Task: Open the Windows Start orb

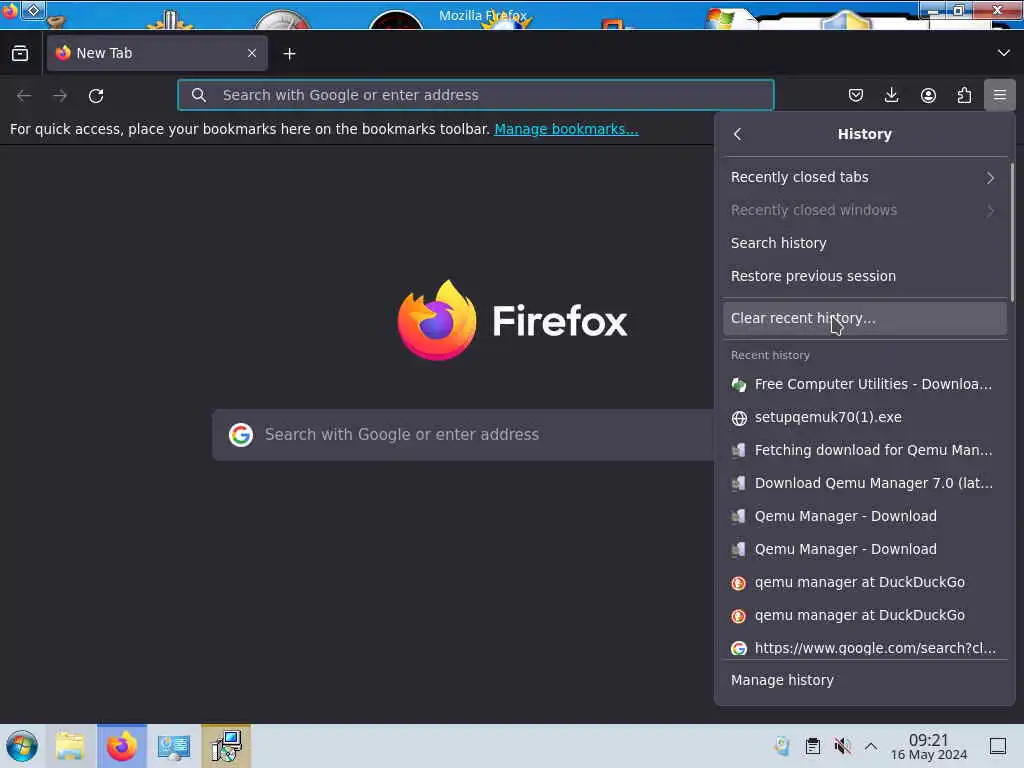Action: pos(22,746)
